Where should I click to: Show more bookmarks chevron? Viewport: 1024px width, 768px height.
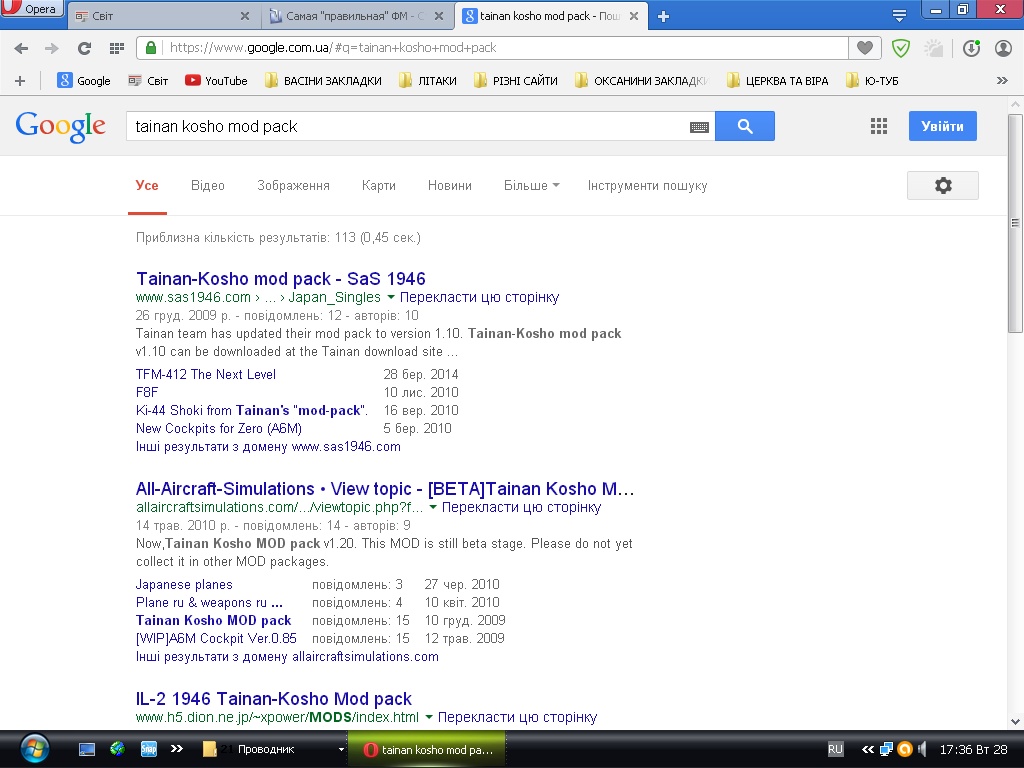1002,80
